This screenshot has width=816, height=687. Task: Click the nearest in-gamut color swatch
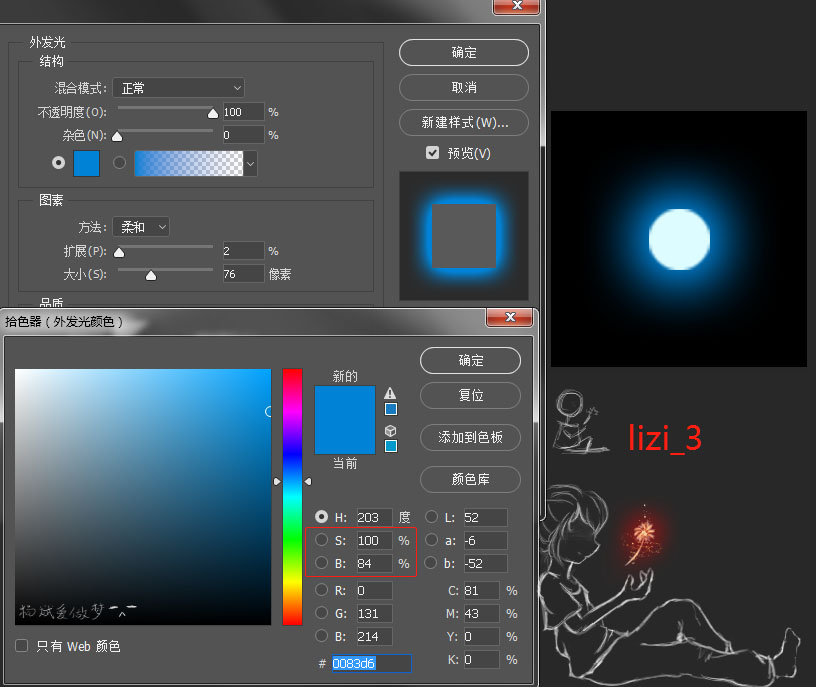tap(390, 409)
